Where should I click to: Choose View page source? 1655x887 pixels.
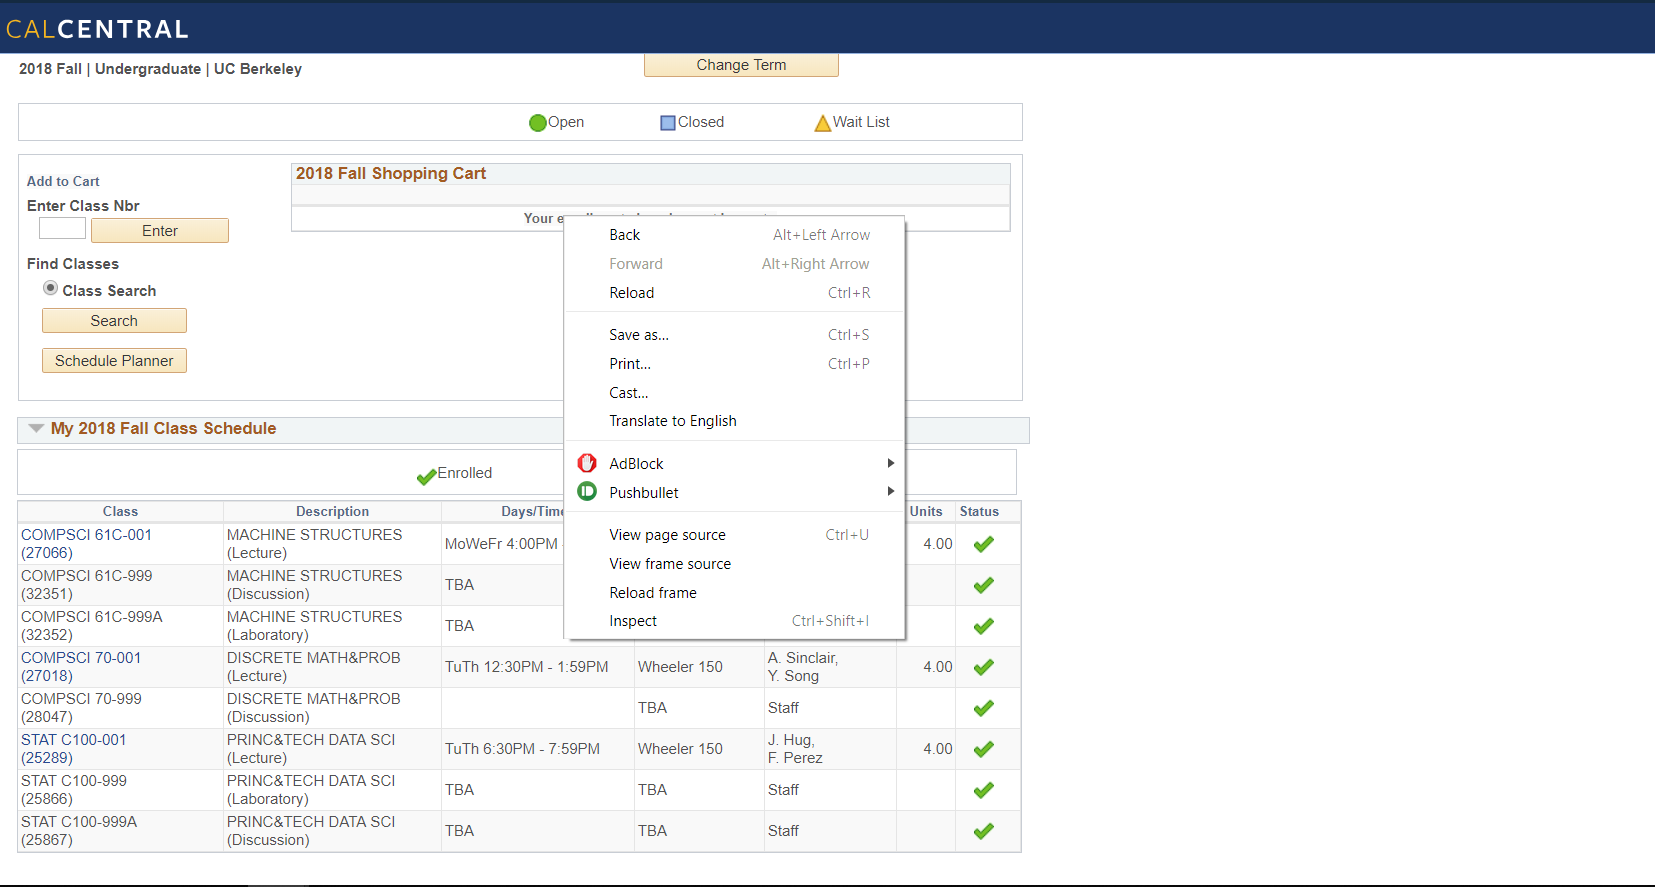[735, 535]
